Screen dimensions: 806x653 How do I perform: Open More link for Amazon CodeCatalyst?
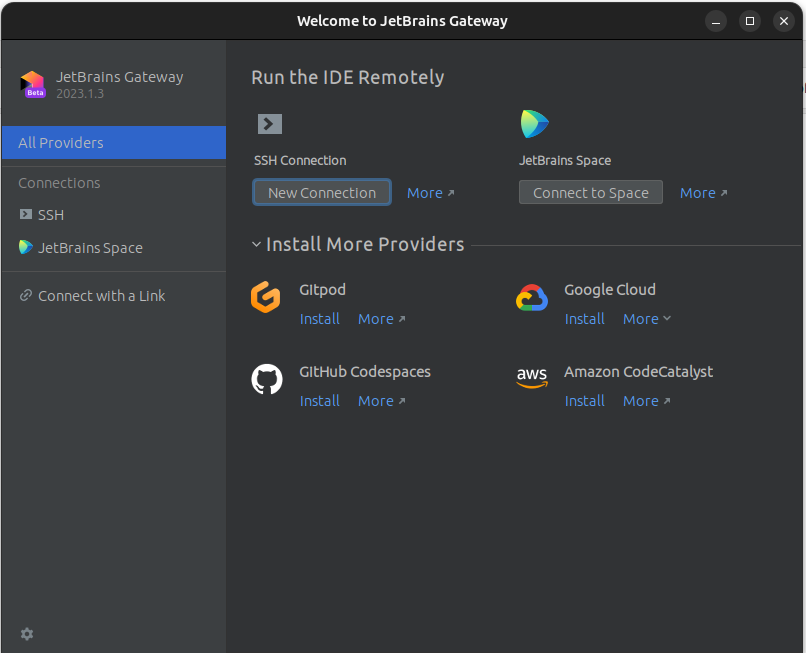tap(647, 401)
